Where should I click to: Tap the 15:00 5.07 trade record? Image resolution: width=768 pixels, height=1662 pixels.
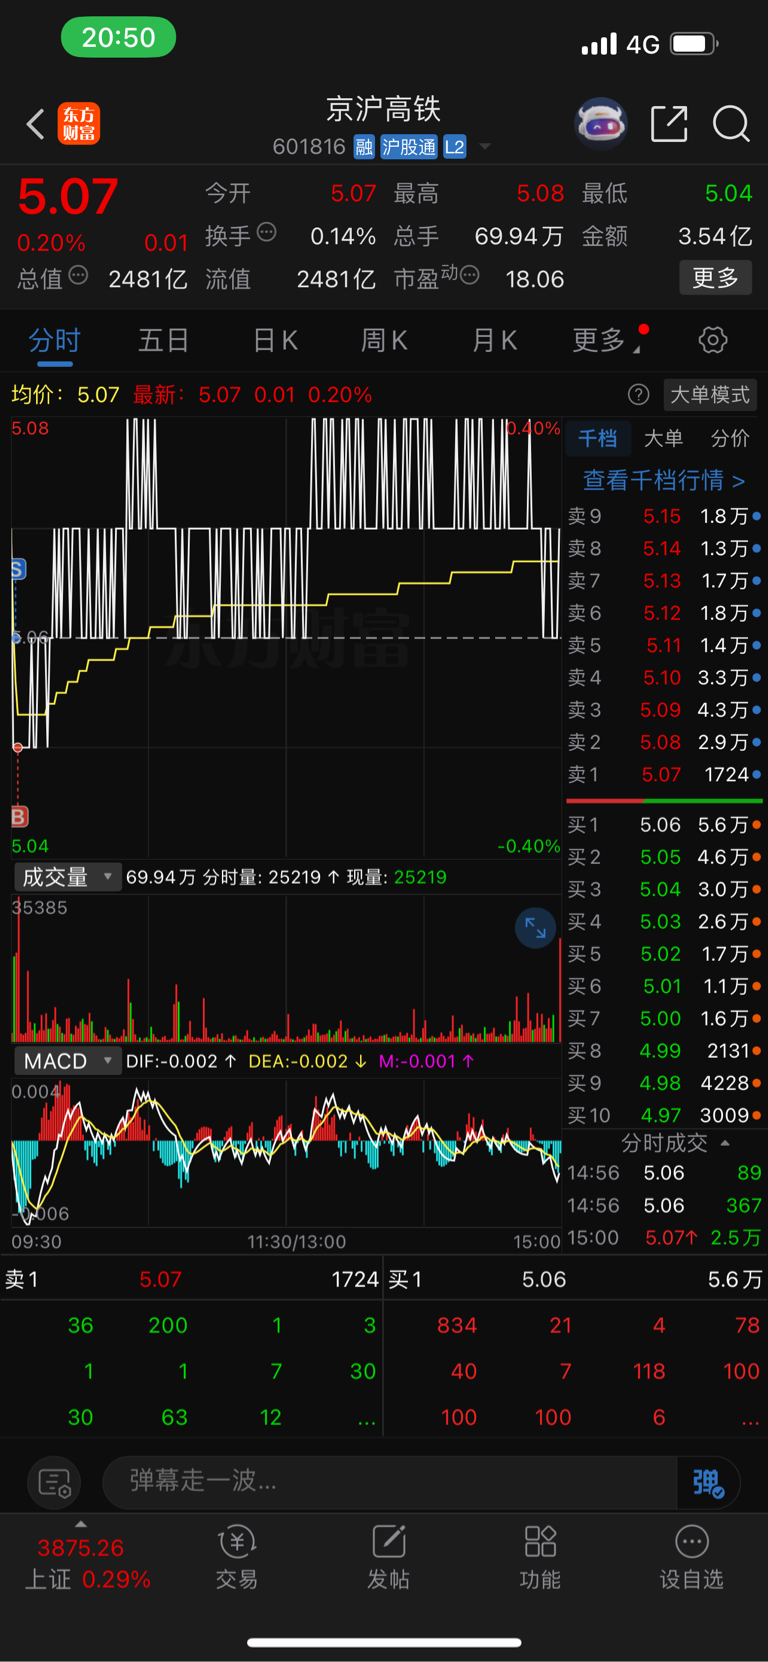[664, 1238]
